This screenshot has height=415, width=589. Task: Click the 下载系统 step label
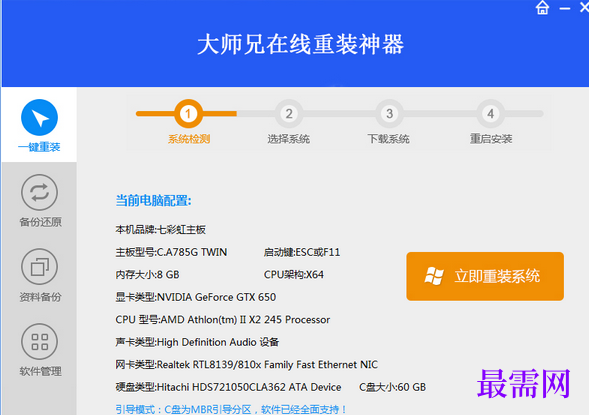388,139
